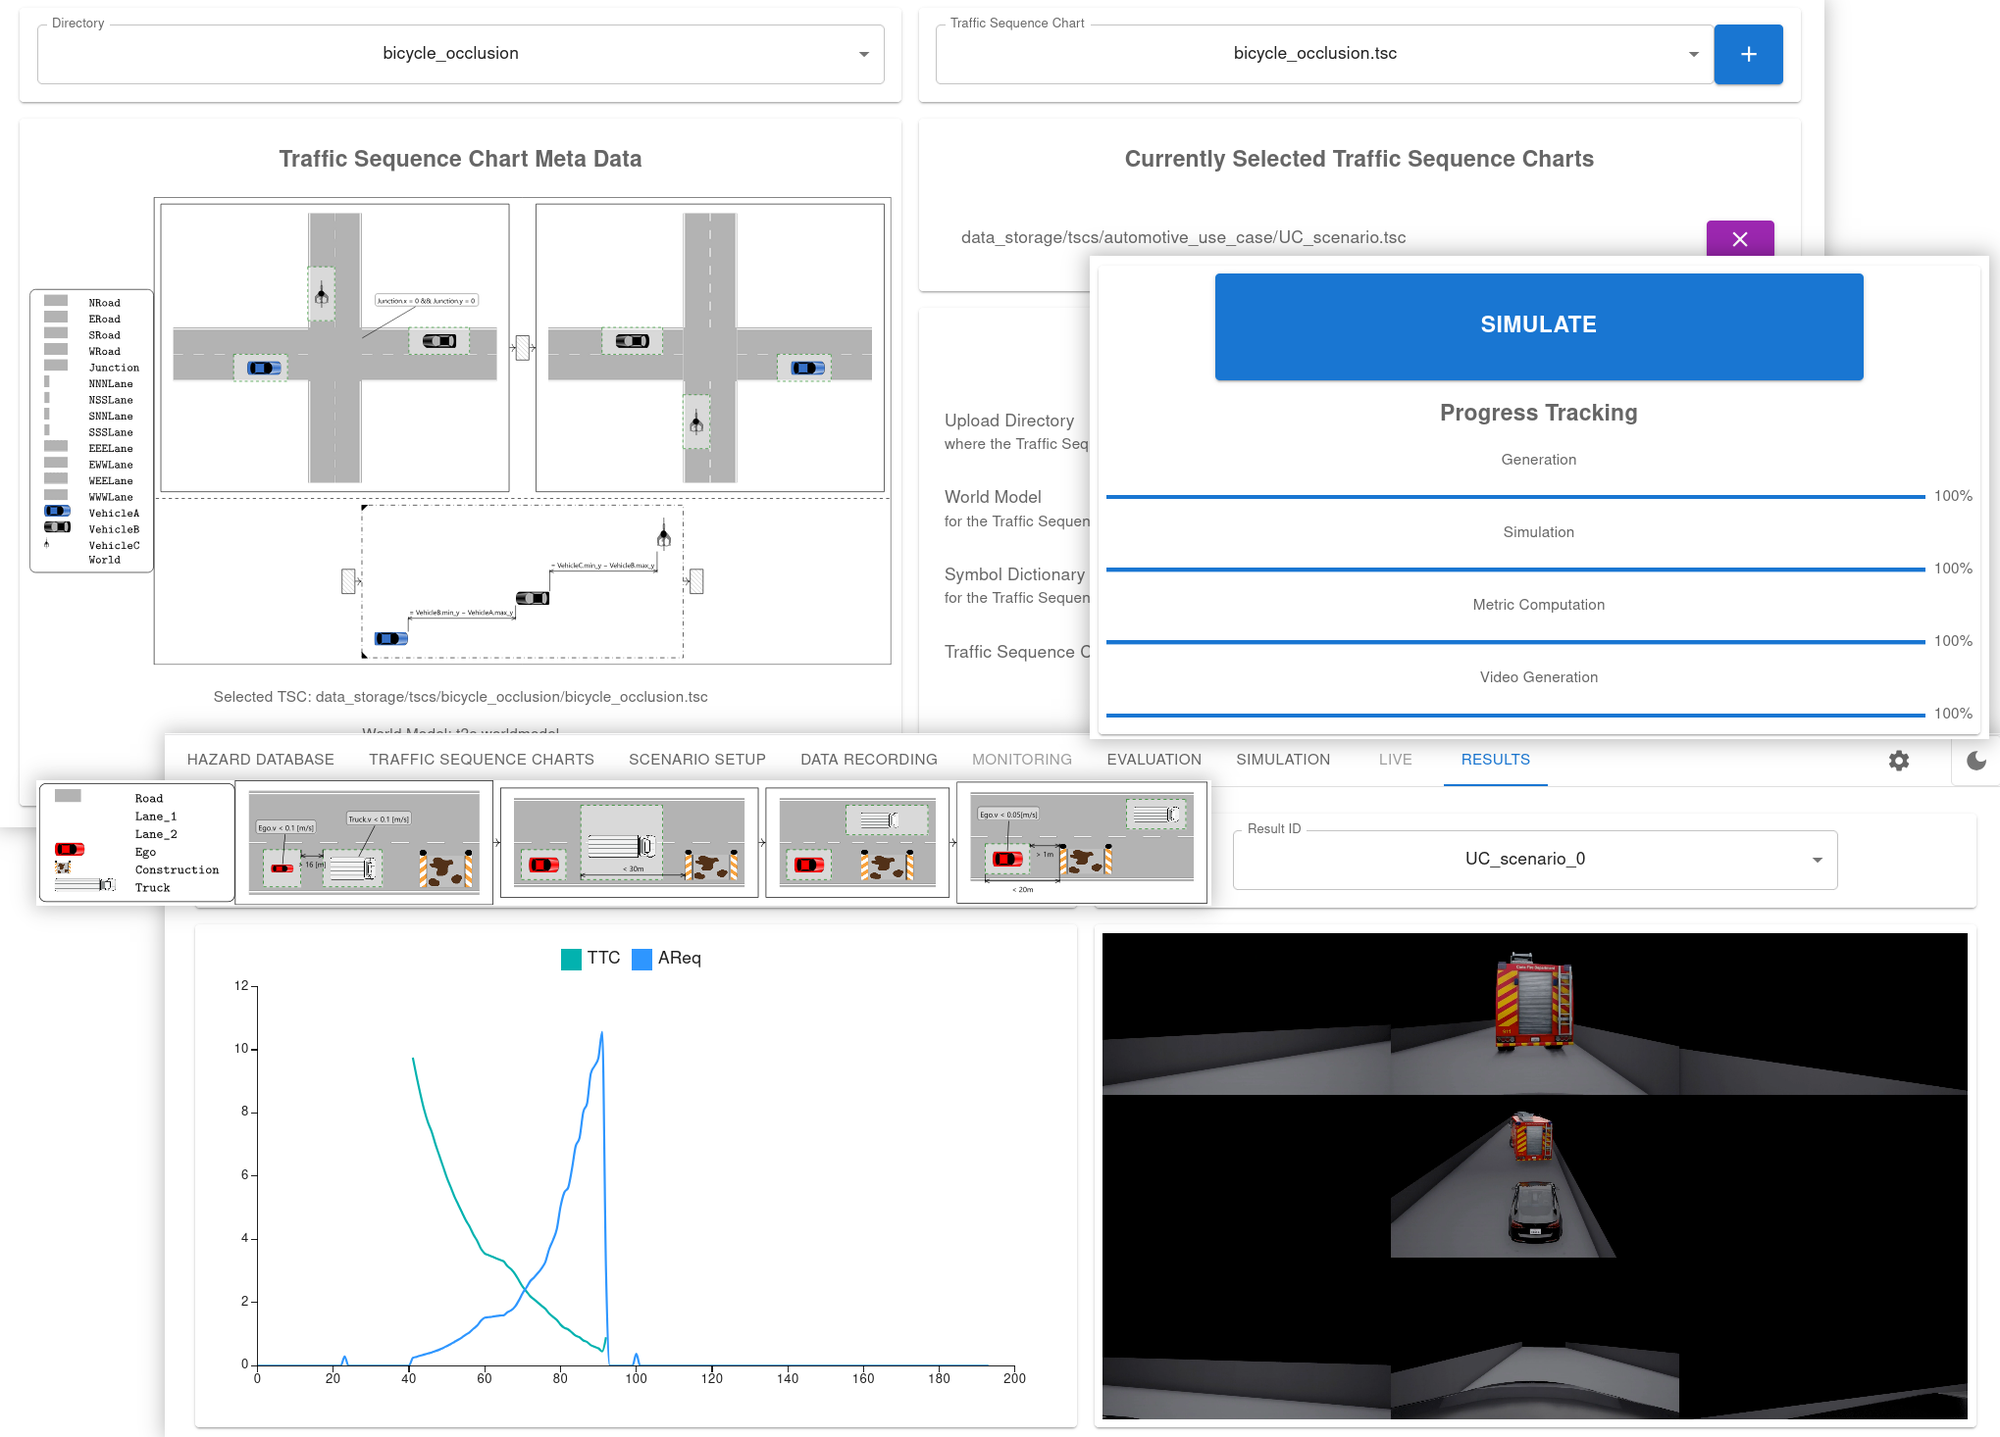Open the Evaluation tab
Image resolution: width=2000 pixels, height=1437 pixels.
[x=1153, y=759]
